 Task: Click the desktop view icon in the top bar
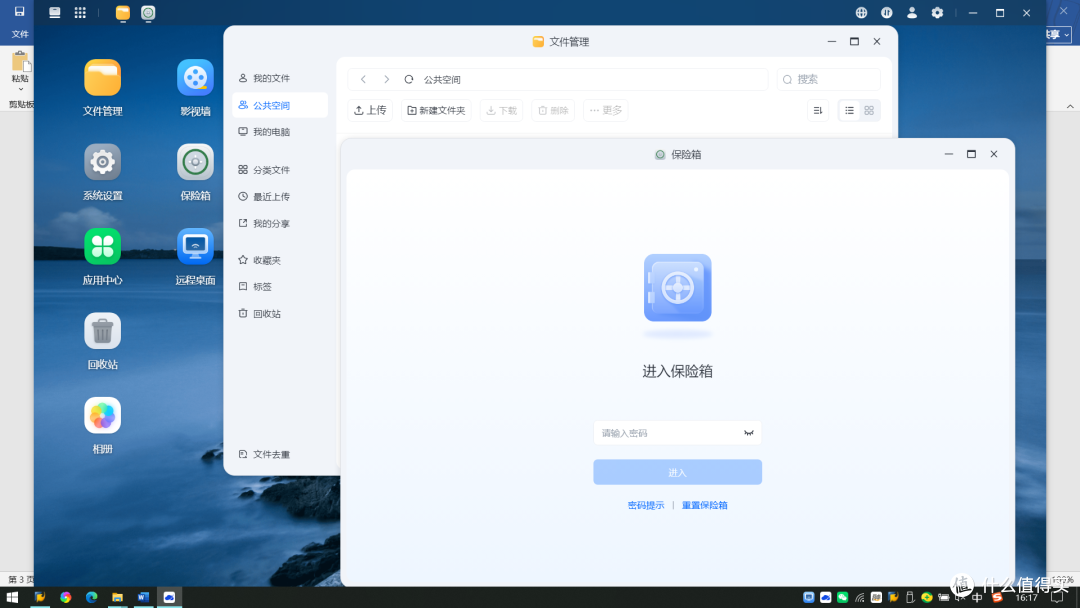[x=54, y=12]
